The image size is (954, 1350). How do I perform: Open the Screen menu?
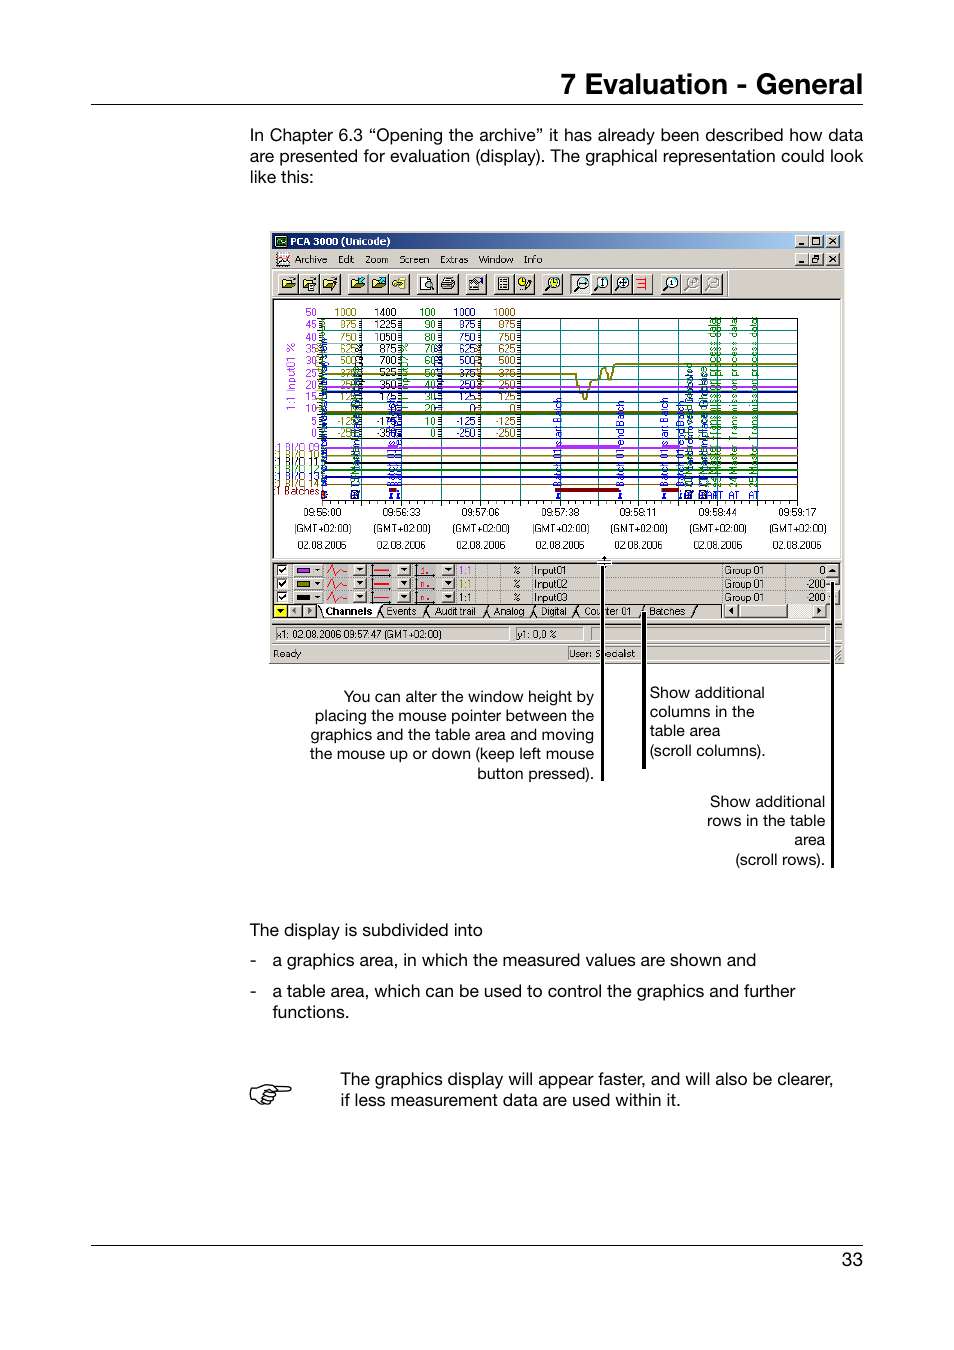[x=414, y=259]
